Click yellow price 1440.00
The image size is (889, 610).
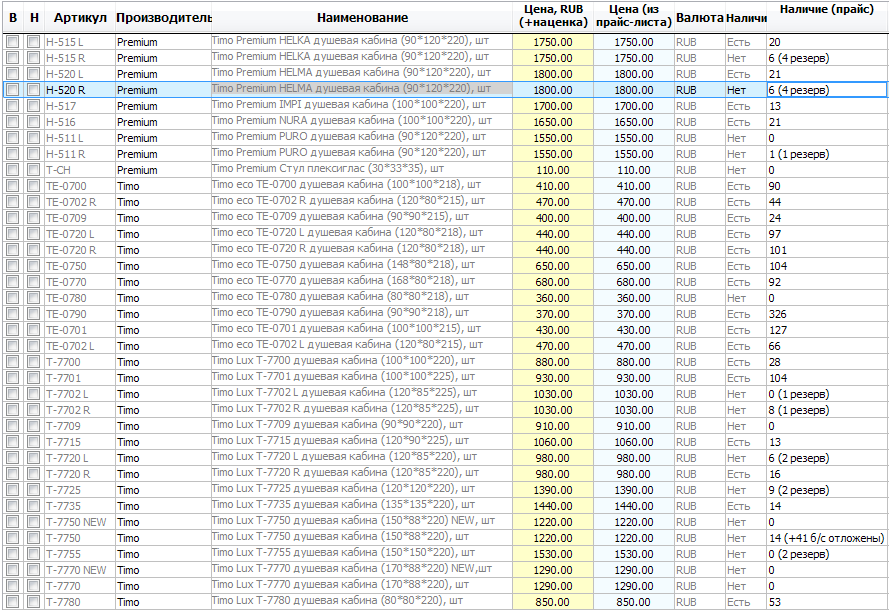(x=553, y=506)
